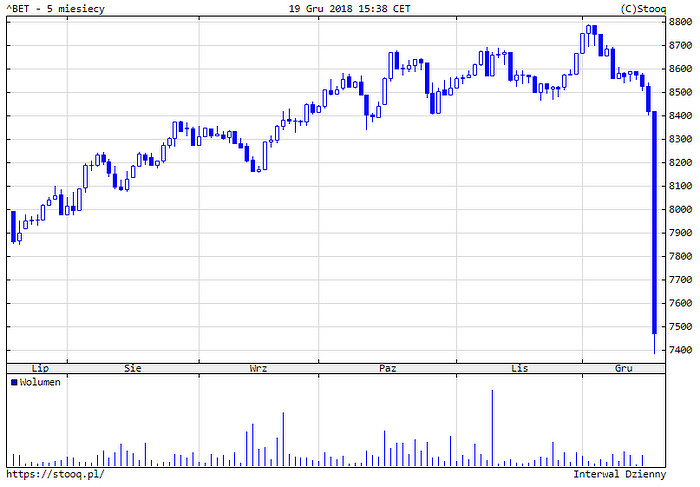The height and width of the screenshot is (487, 700).
Task: Click the 8700 price axis label
Action: click(x=680, y=46)
